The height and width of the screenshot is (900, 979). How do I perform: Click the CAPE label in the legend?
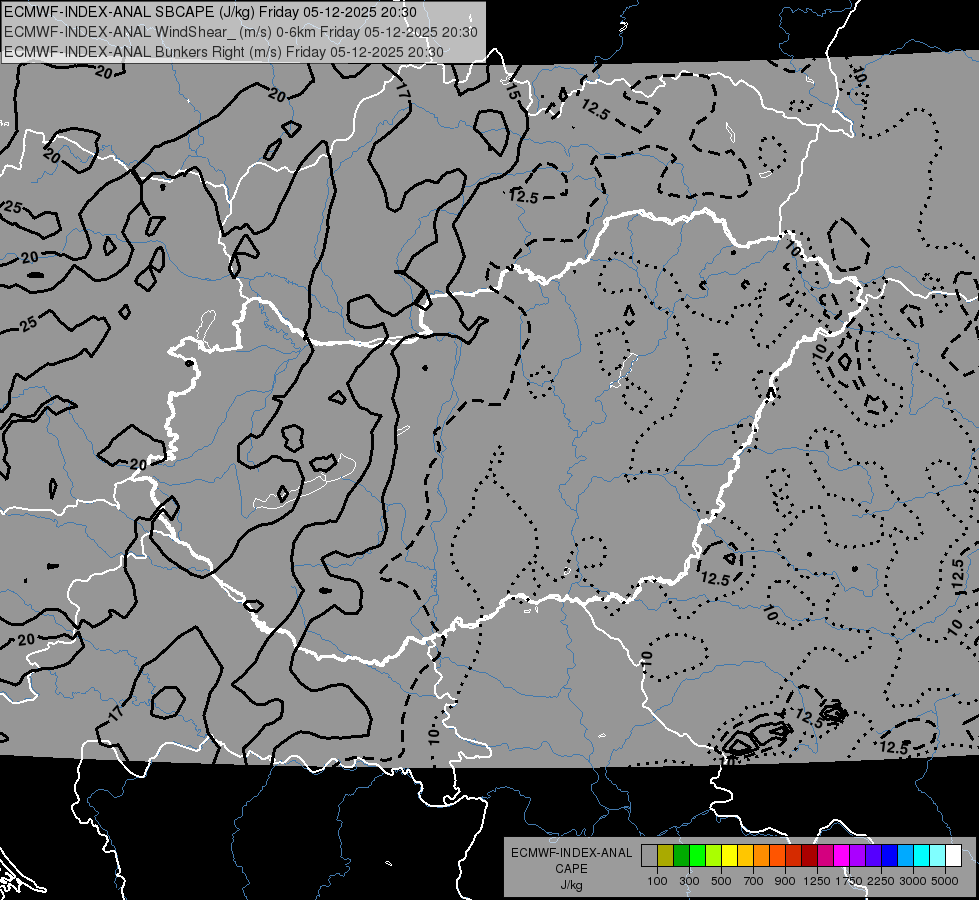pos(571,868)
